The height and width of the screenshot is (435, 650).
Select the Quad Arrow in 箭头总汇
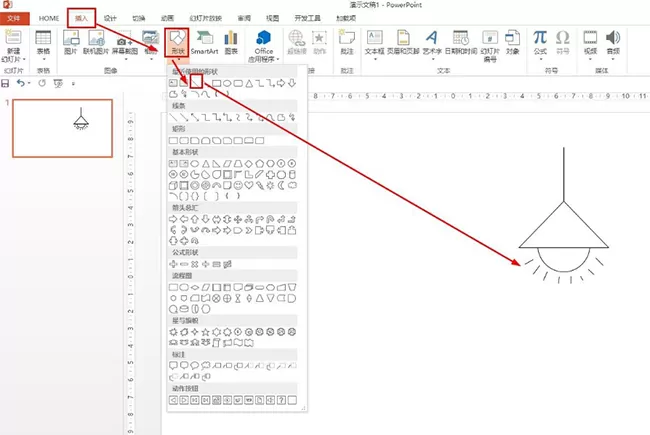click(x=238, y=219)
